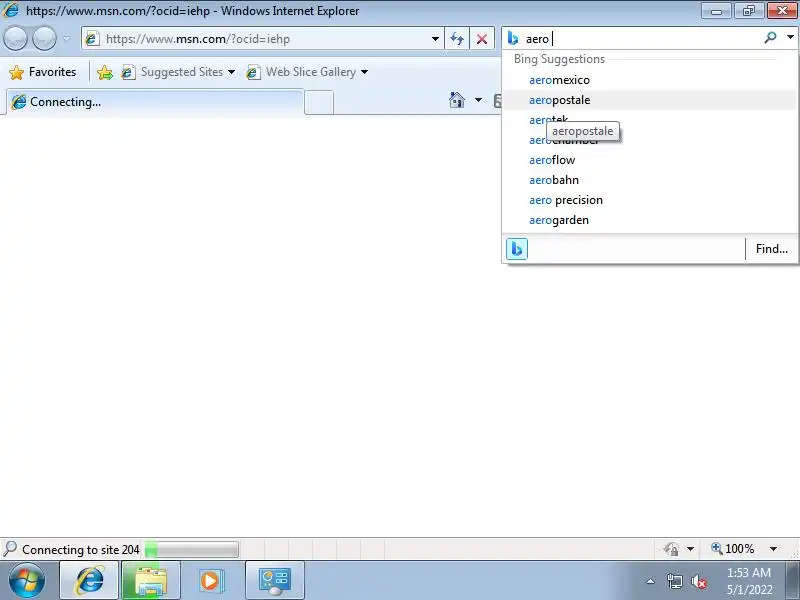The image size is (800, 600).
Task: Open the Favorites button
Action: tap(43, 72)
